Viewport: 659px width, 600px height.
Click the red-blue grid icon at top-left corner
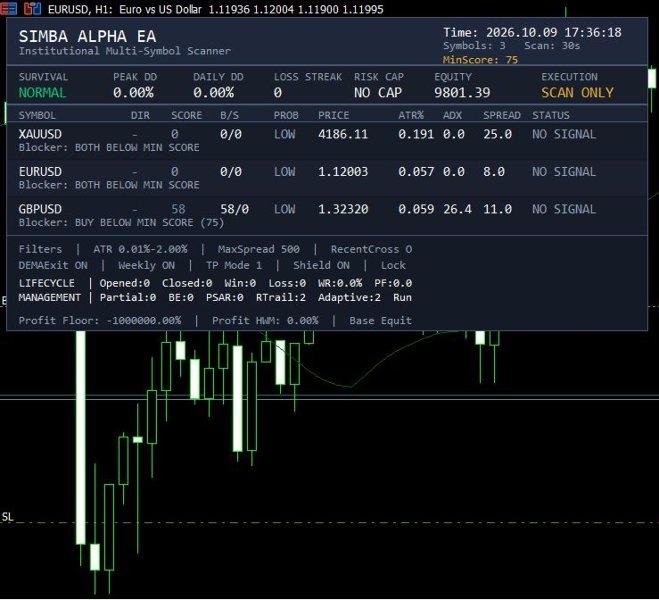(x=8, y=8)
